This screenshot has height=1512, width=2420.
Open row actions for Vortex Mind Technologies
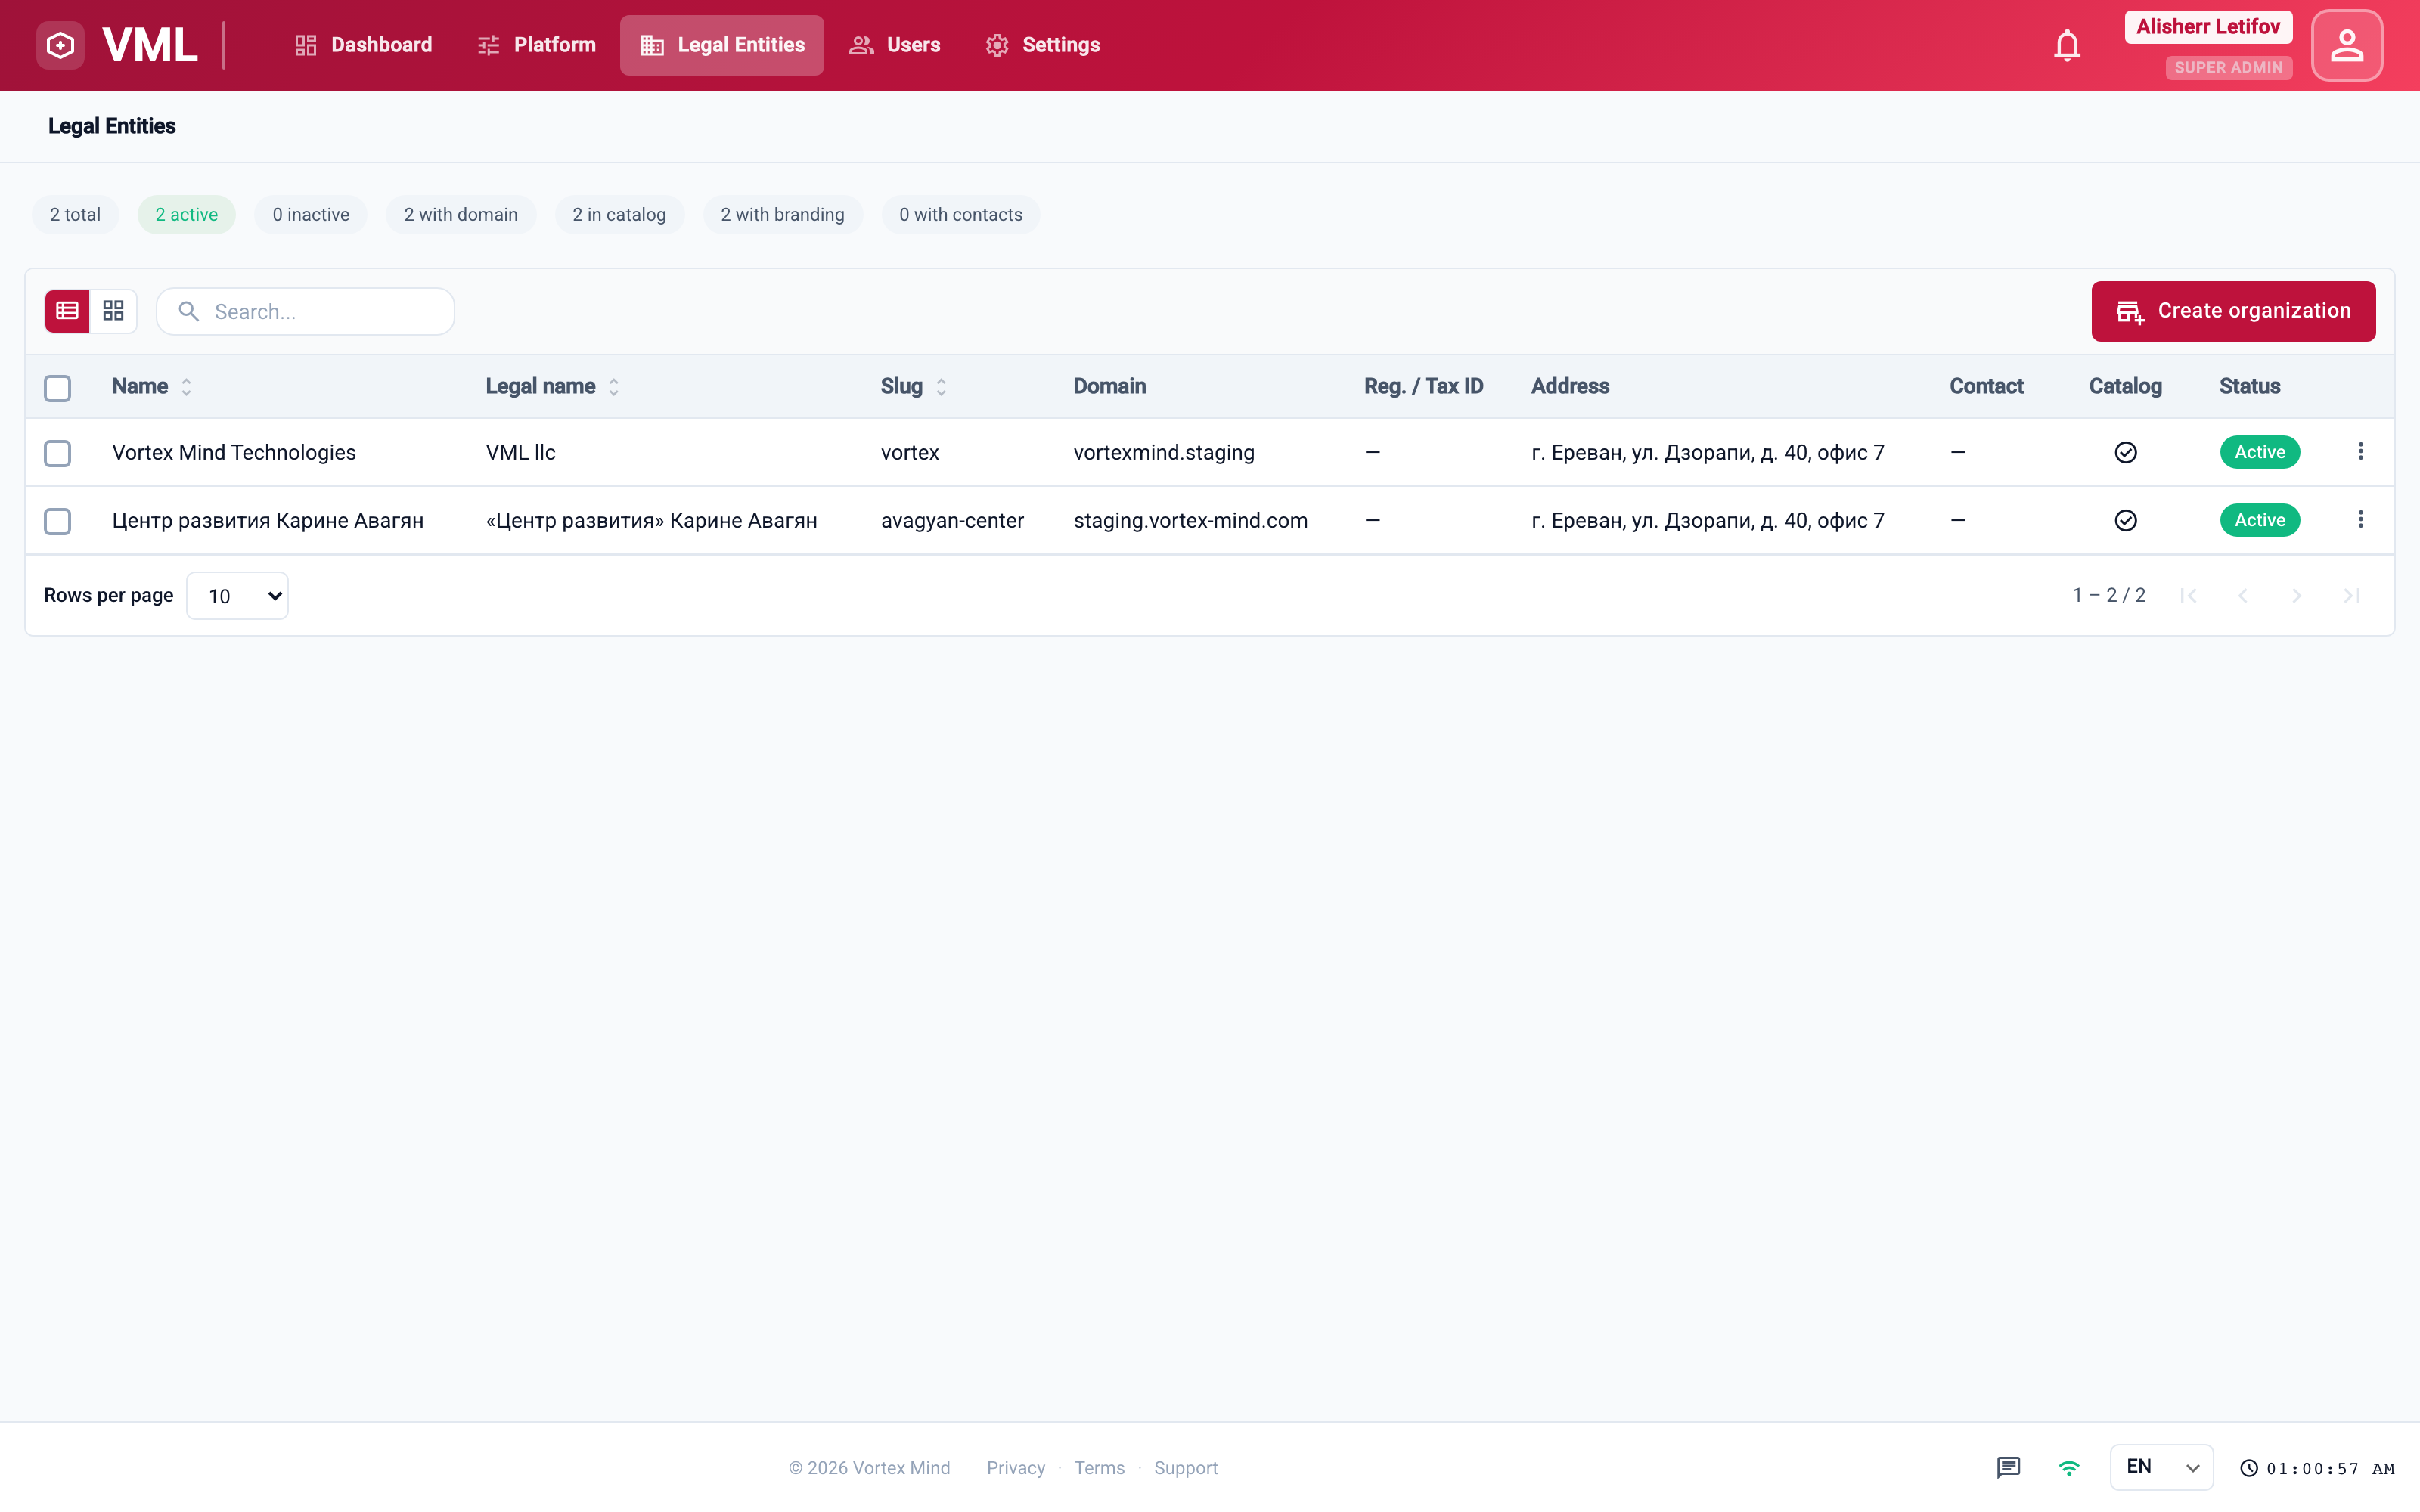pos(2360,452)
